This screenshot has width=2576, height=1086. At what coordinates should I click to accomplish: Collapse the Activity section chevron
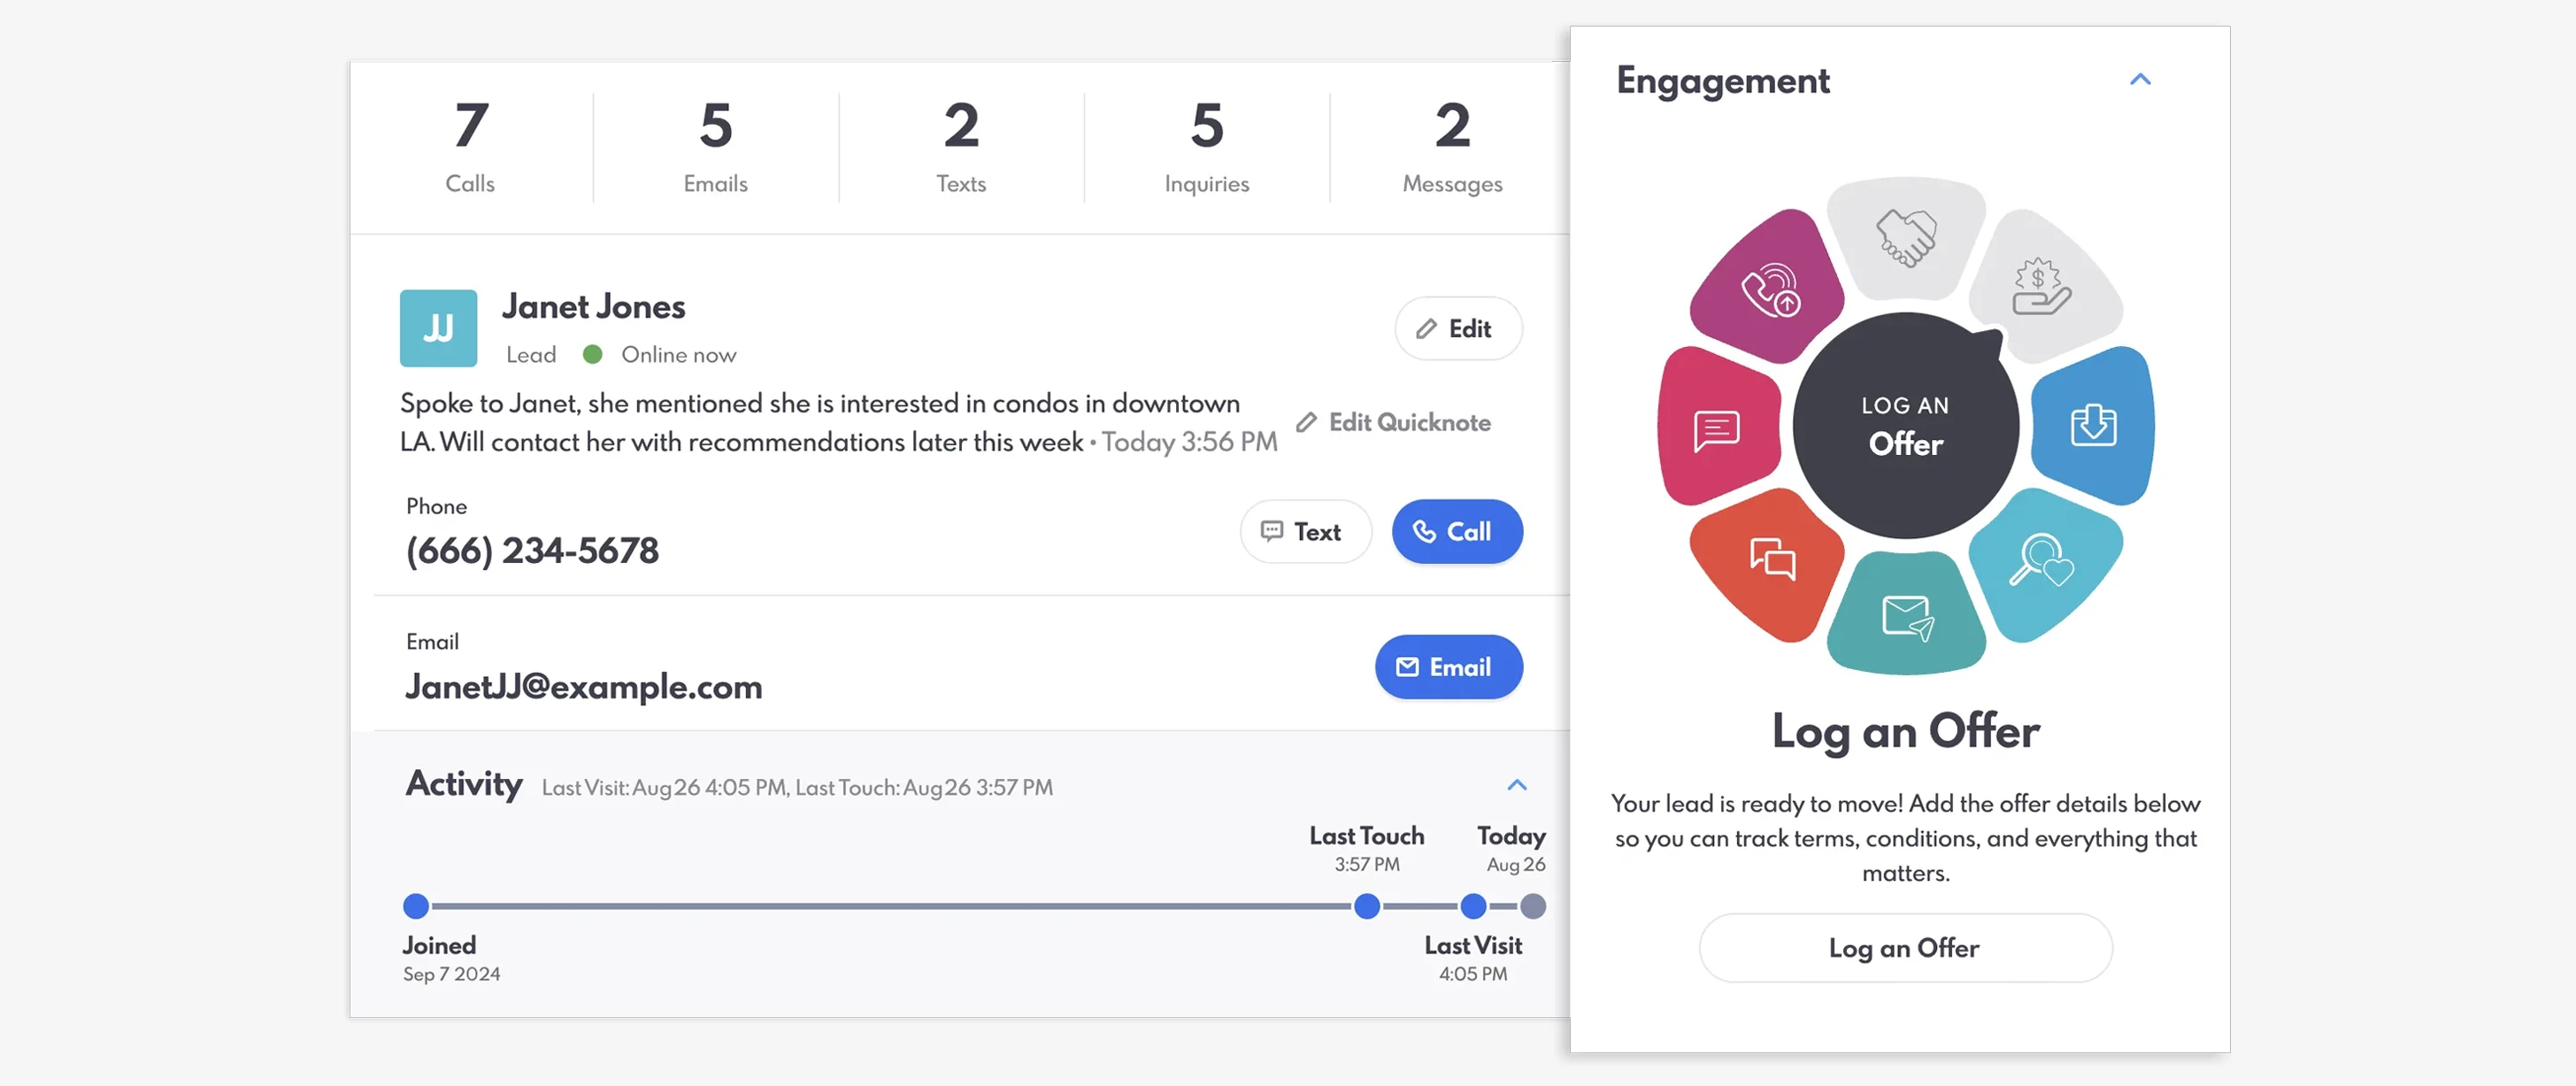(x=1517, y=785)
